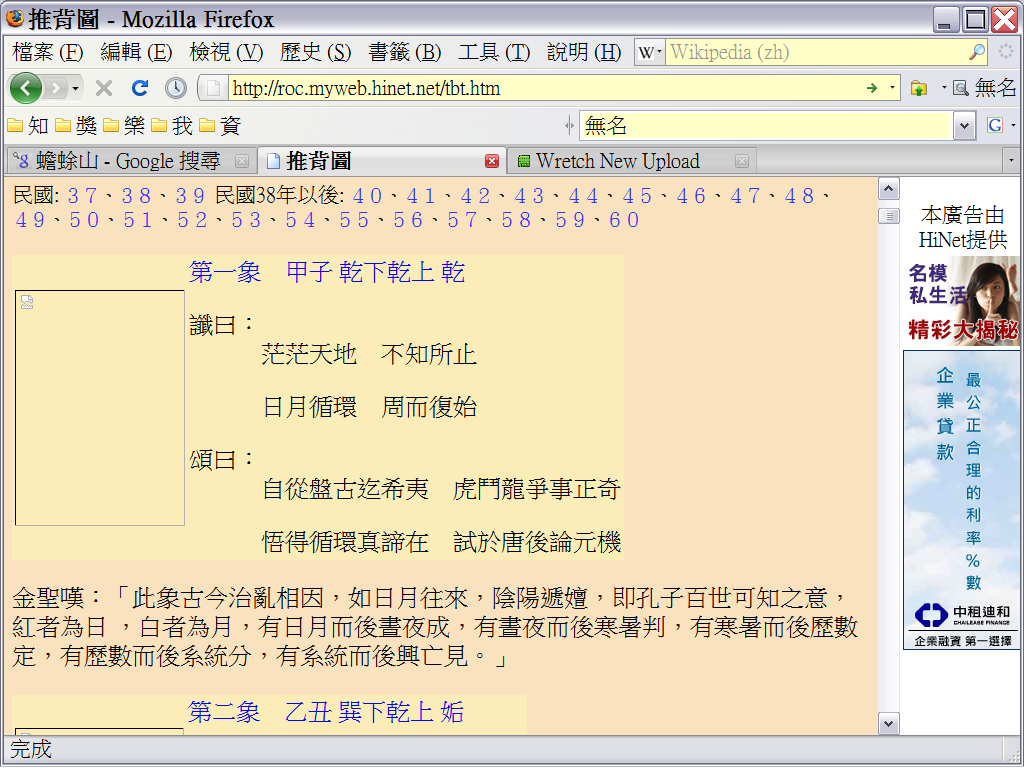The height and width of the screenshot is (768, 1024).
Task: Click the Stop loading X icon
Action: pos(104,88)
